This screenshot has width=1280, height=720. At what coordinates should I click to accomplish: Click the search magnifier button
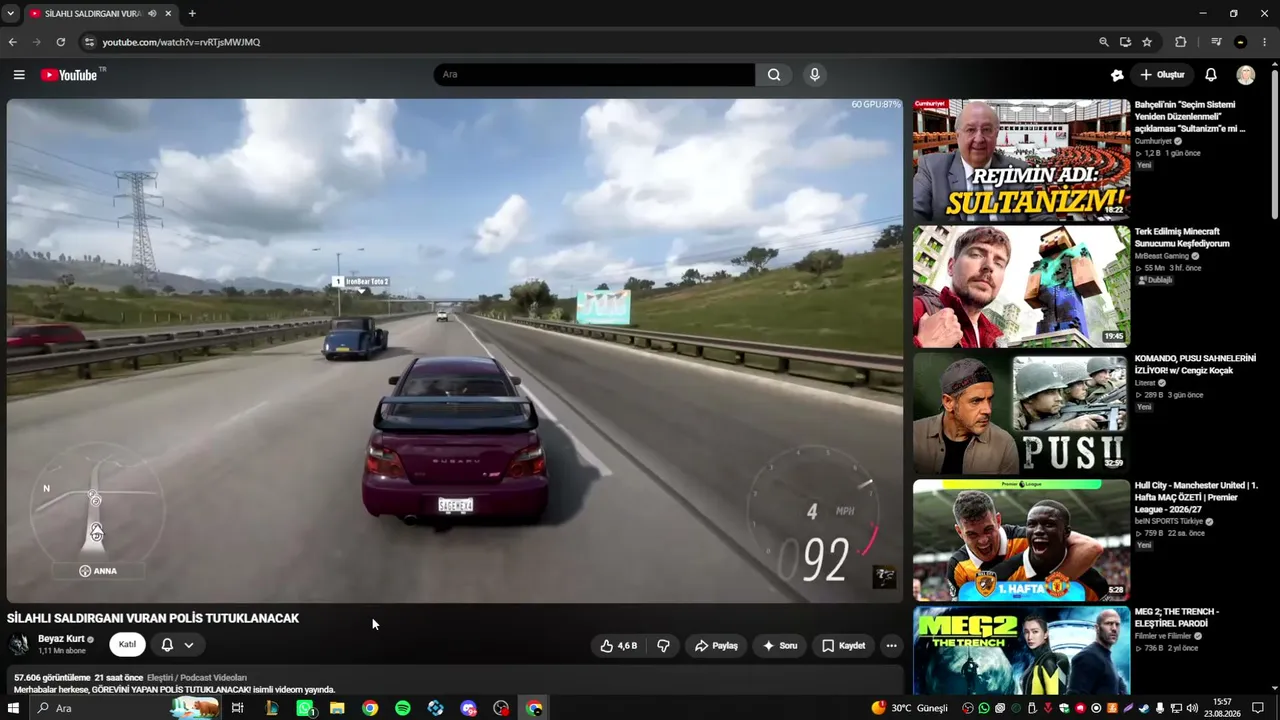pyautogui.click(x=774, y=75)
